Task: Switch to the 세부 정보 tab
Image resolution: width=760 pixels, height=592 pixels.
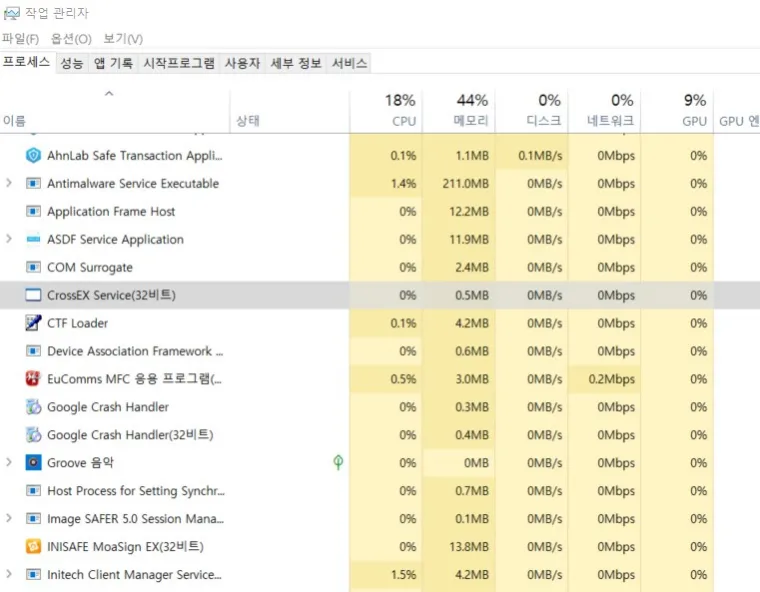Action: tap(296, 63)
